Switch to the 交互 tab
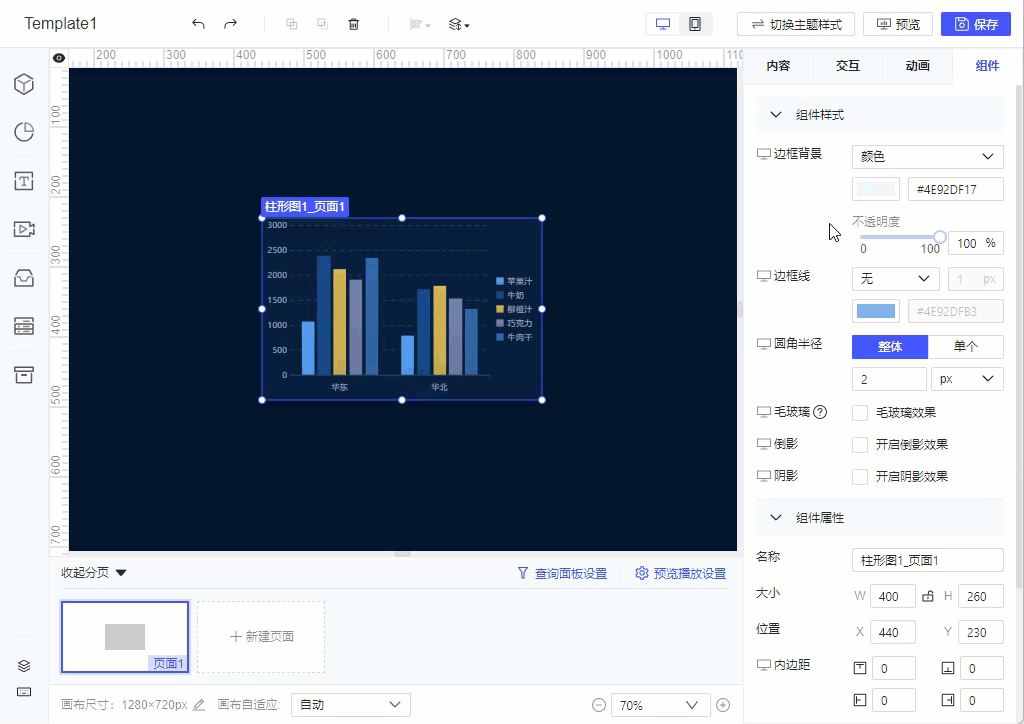Viewport: 1024px width, 724px height. coord(846,66)
